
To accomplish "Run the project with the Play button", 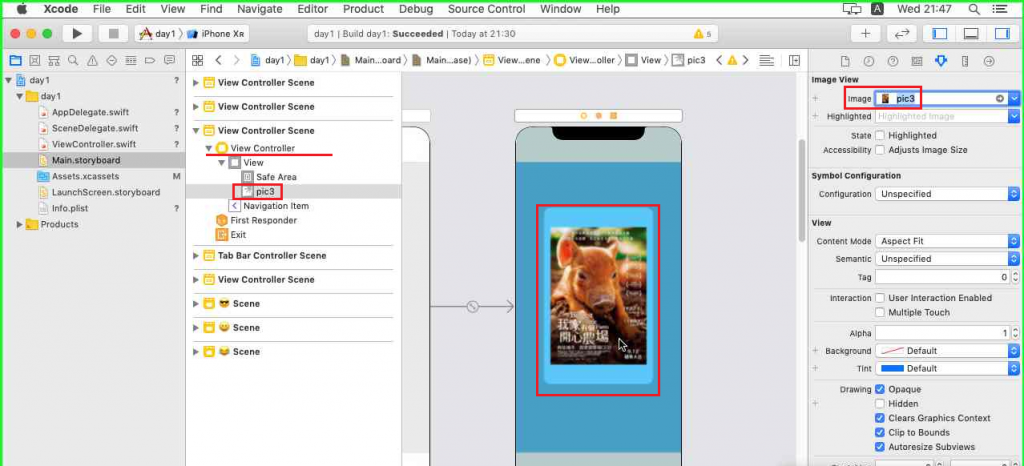I will [x=77, y=33].
